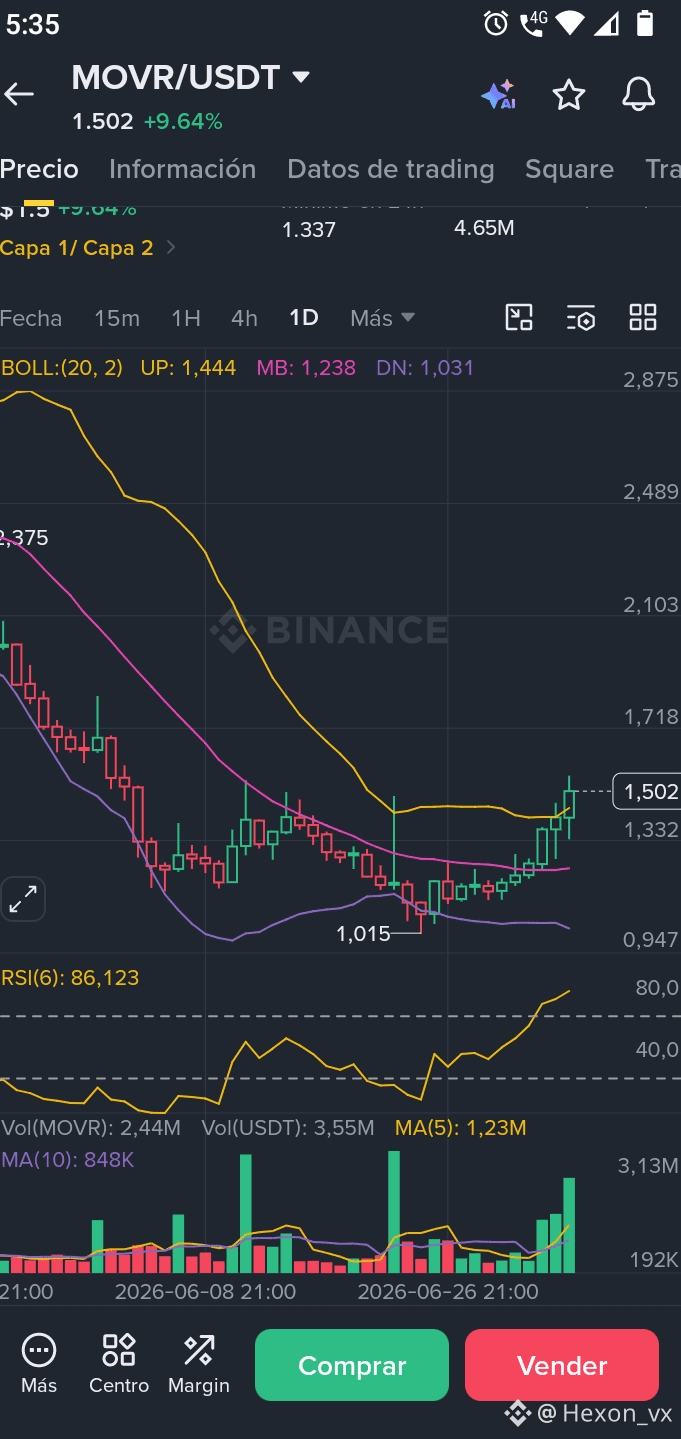This screenshot has width=681, height=1439.
Task: Expand the Más timeframe dropdown
Action: (382, 318)
